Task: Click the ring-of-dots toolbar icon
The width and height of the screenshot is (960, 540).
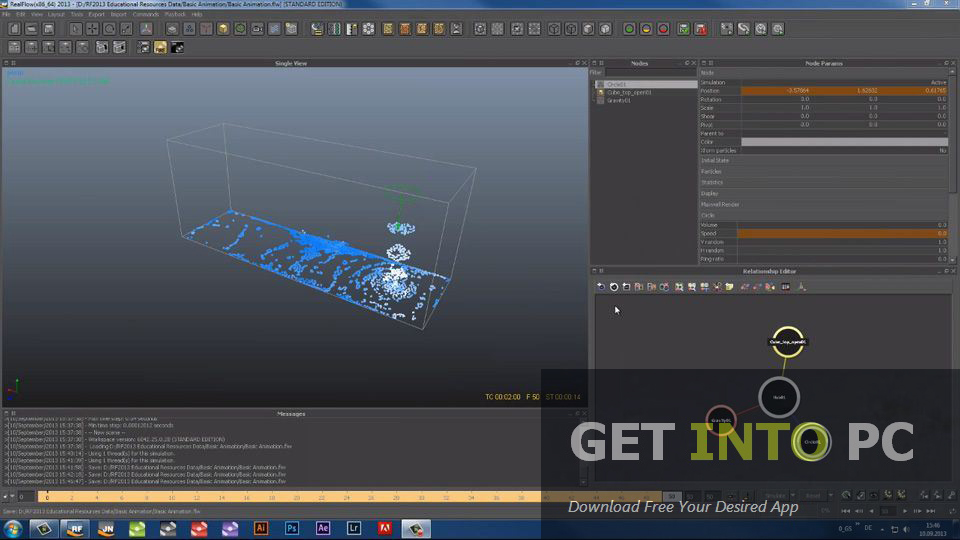Action: point(368,29)
